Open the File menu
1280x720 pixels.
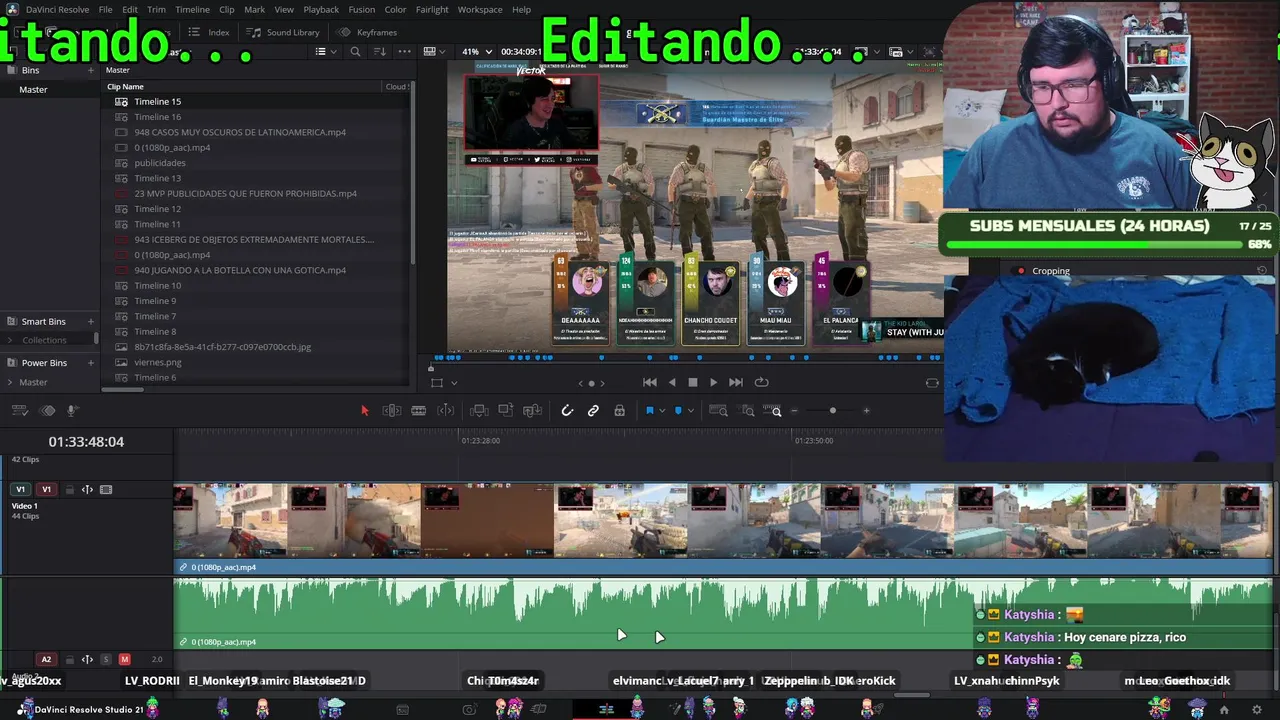point(105,10)
